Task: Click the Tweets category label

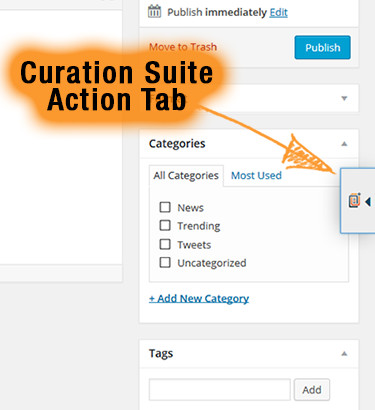Action: pyautogui.click(x=194, y=245)
